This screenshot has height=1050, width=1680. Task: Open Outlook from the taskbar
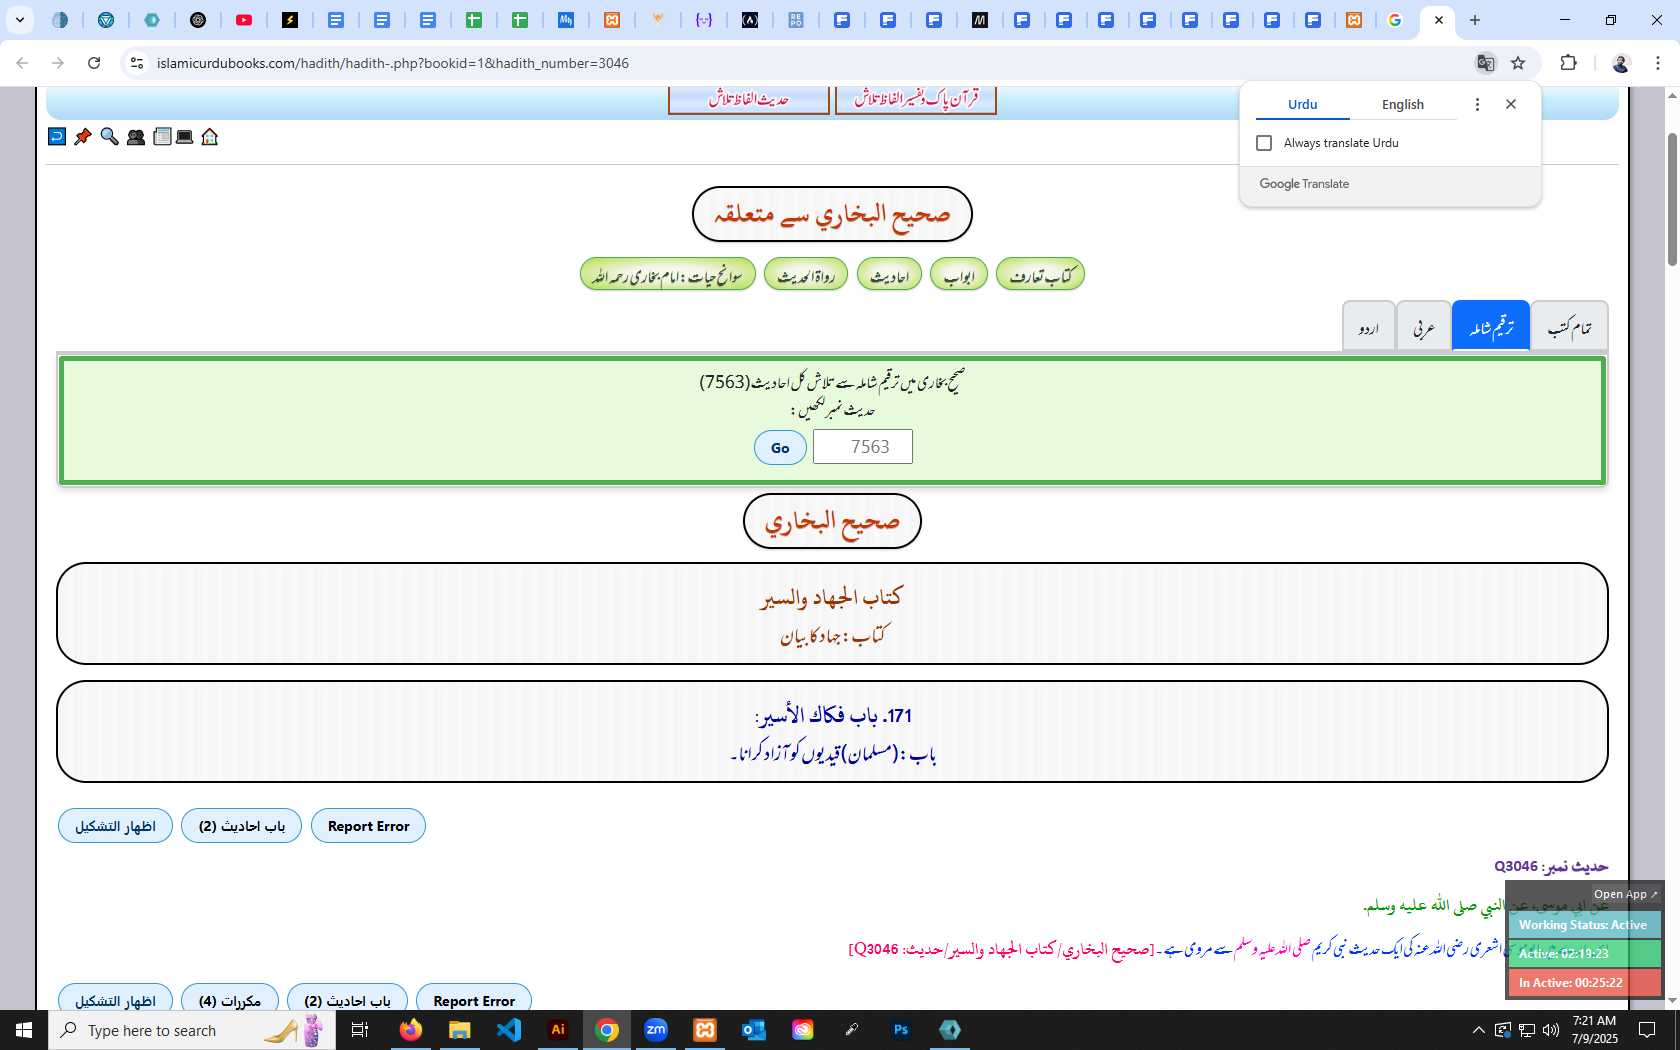pyautogui.click(x=754, y=1030)
